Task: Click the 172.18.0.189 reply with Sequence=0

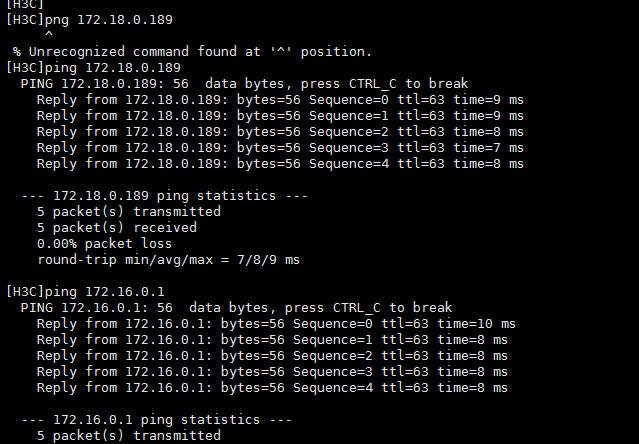Action: (280, 99)
